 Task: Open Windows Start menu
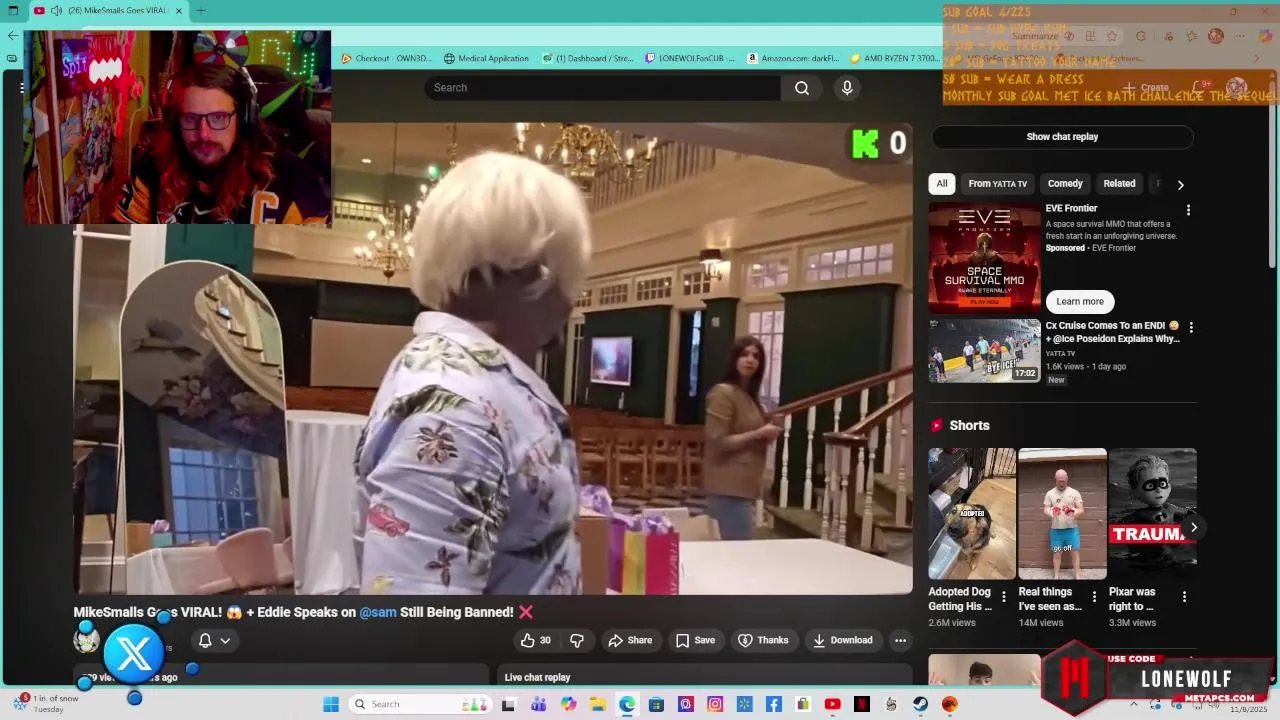(x=331, y=704)
